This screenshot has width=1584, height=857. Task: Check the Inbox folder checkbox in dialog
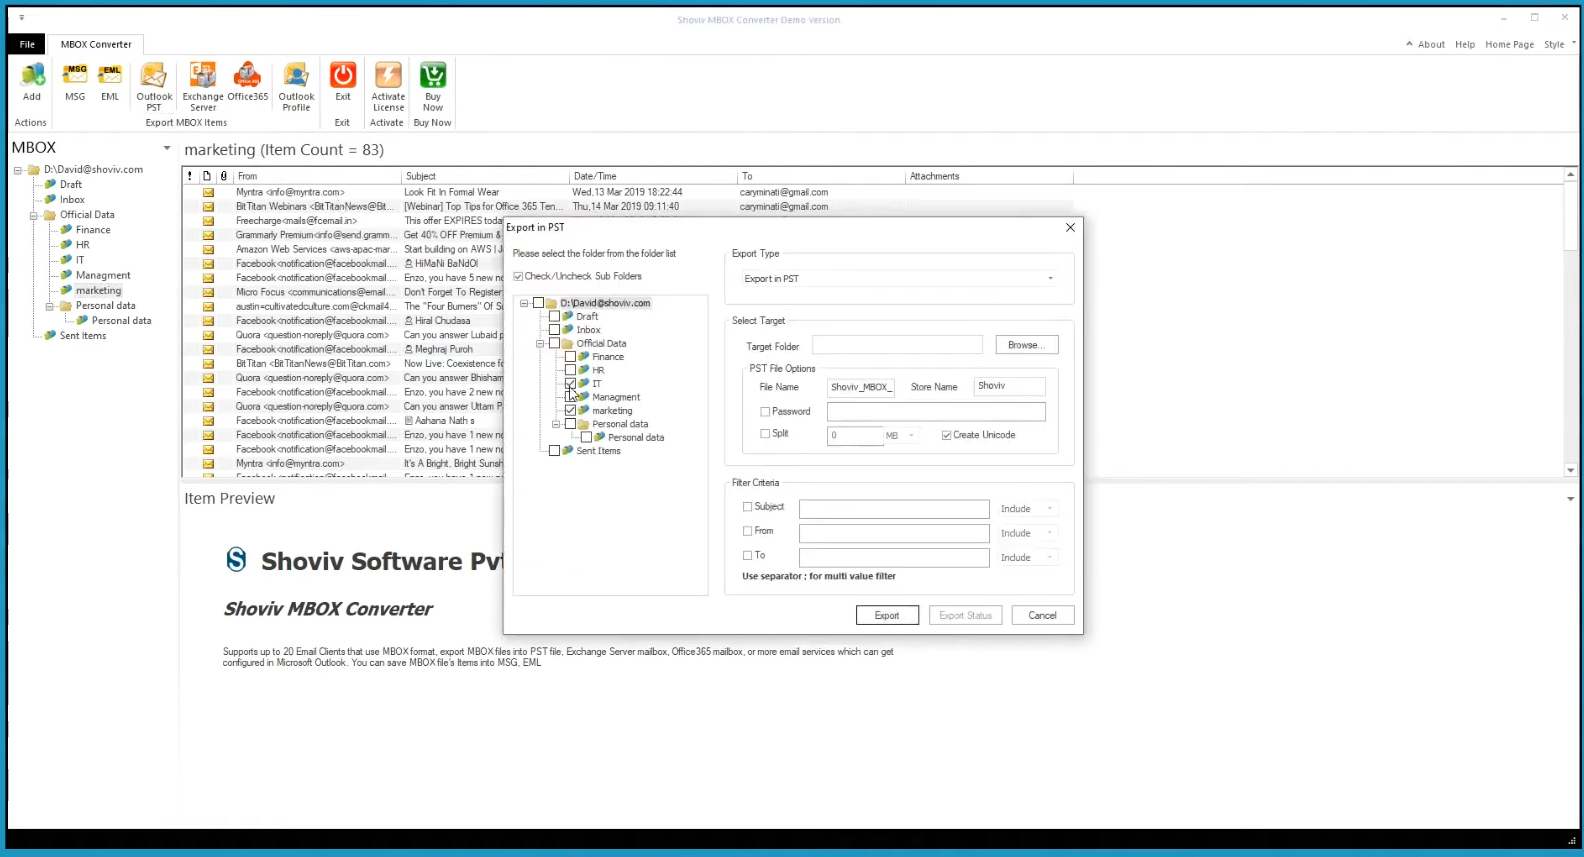pyautogui.click(x=554, y=330)
